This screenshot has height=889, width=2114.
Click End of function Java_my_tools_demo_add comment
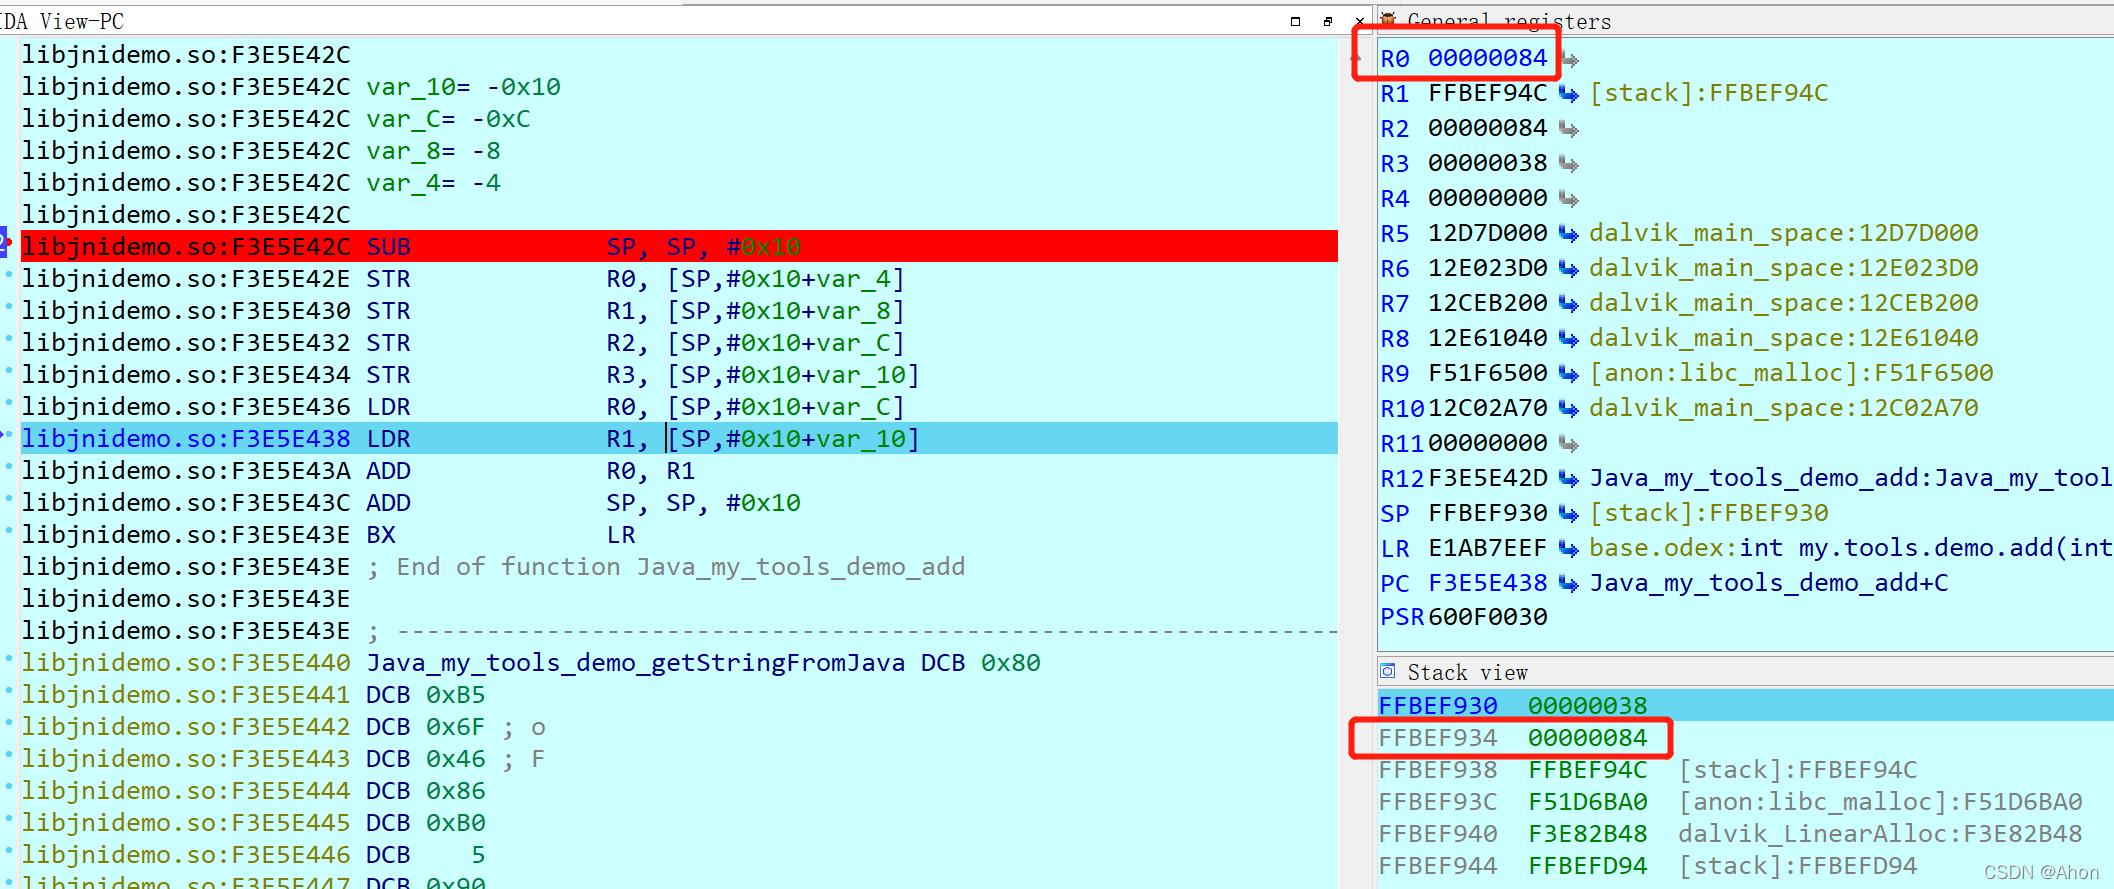click(666, 567)
